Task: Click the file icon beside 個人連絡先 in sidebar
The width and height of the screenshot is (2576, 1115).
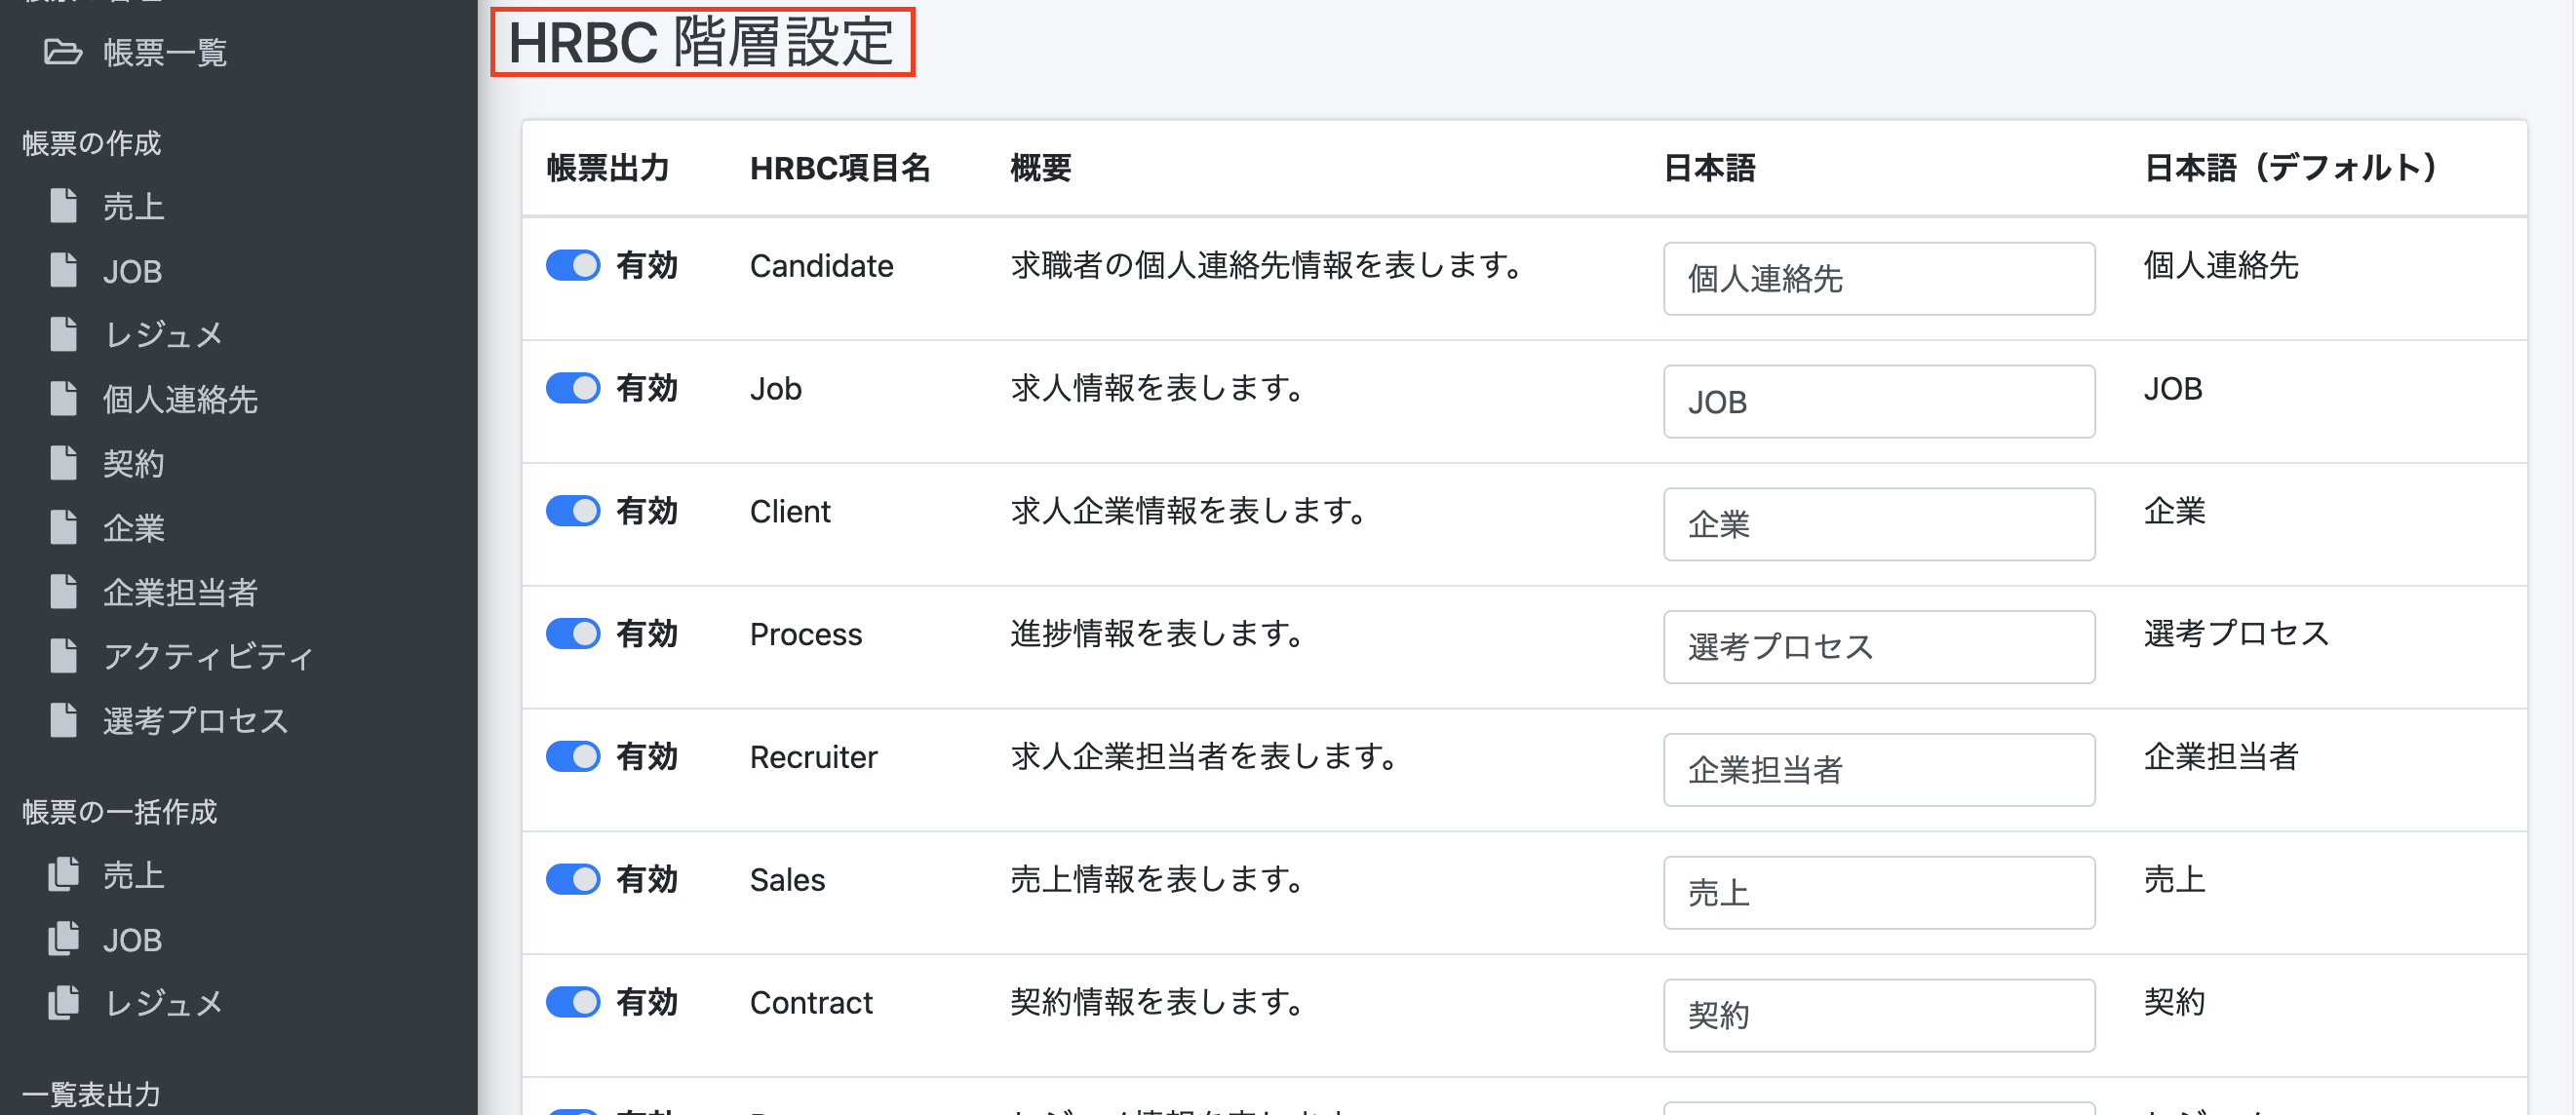Action: pyautogui.click(x=64, y=398)
